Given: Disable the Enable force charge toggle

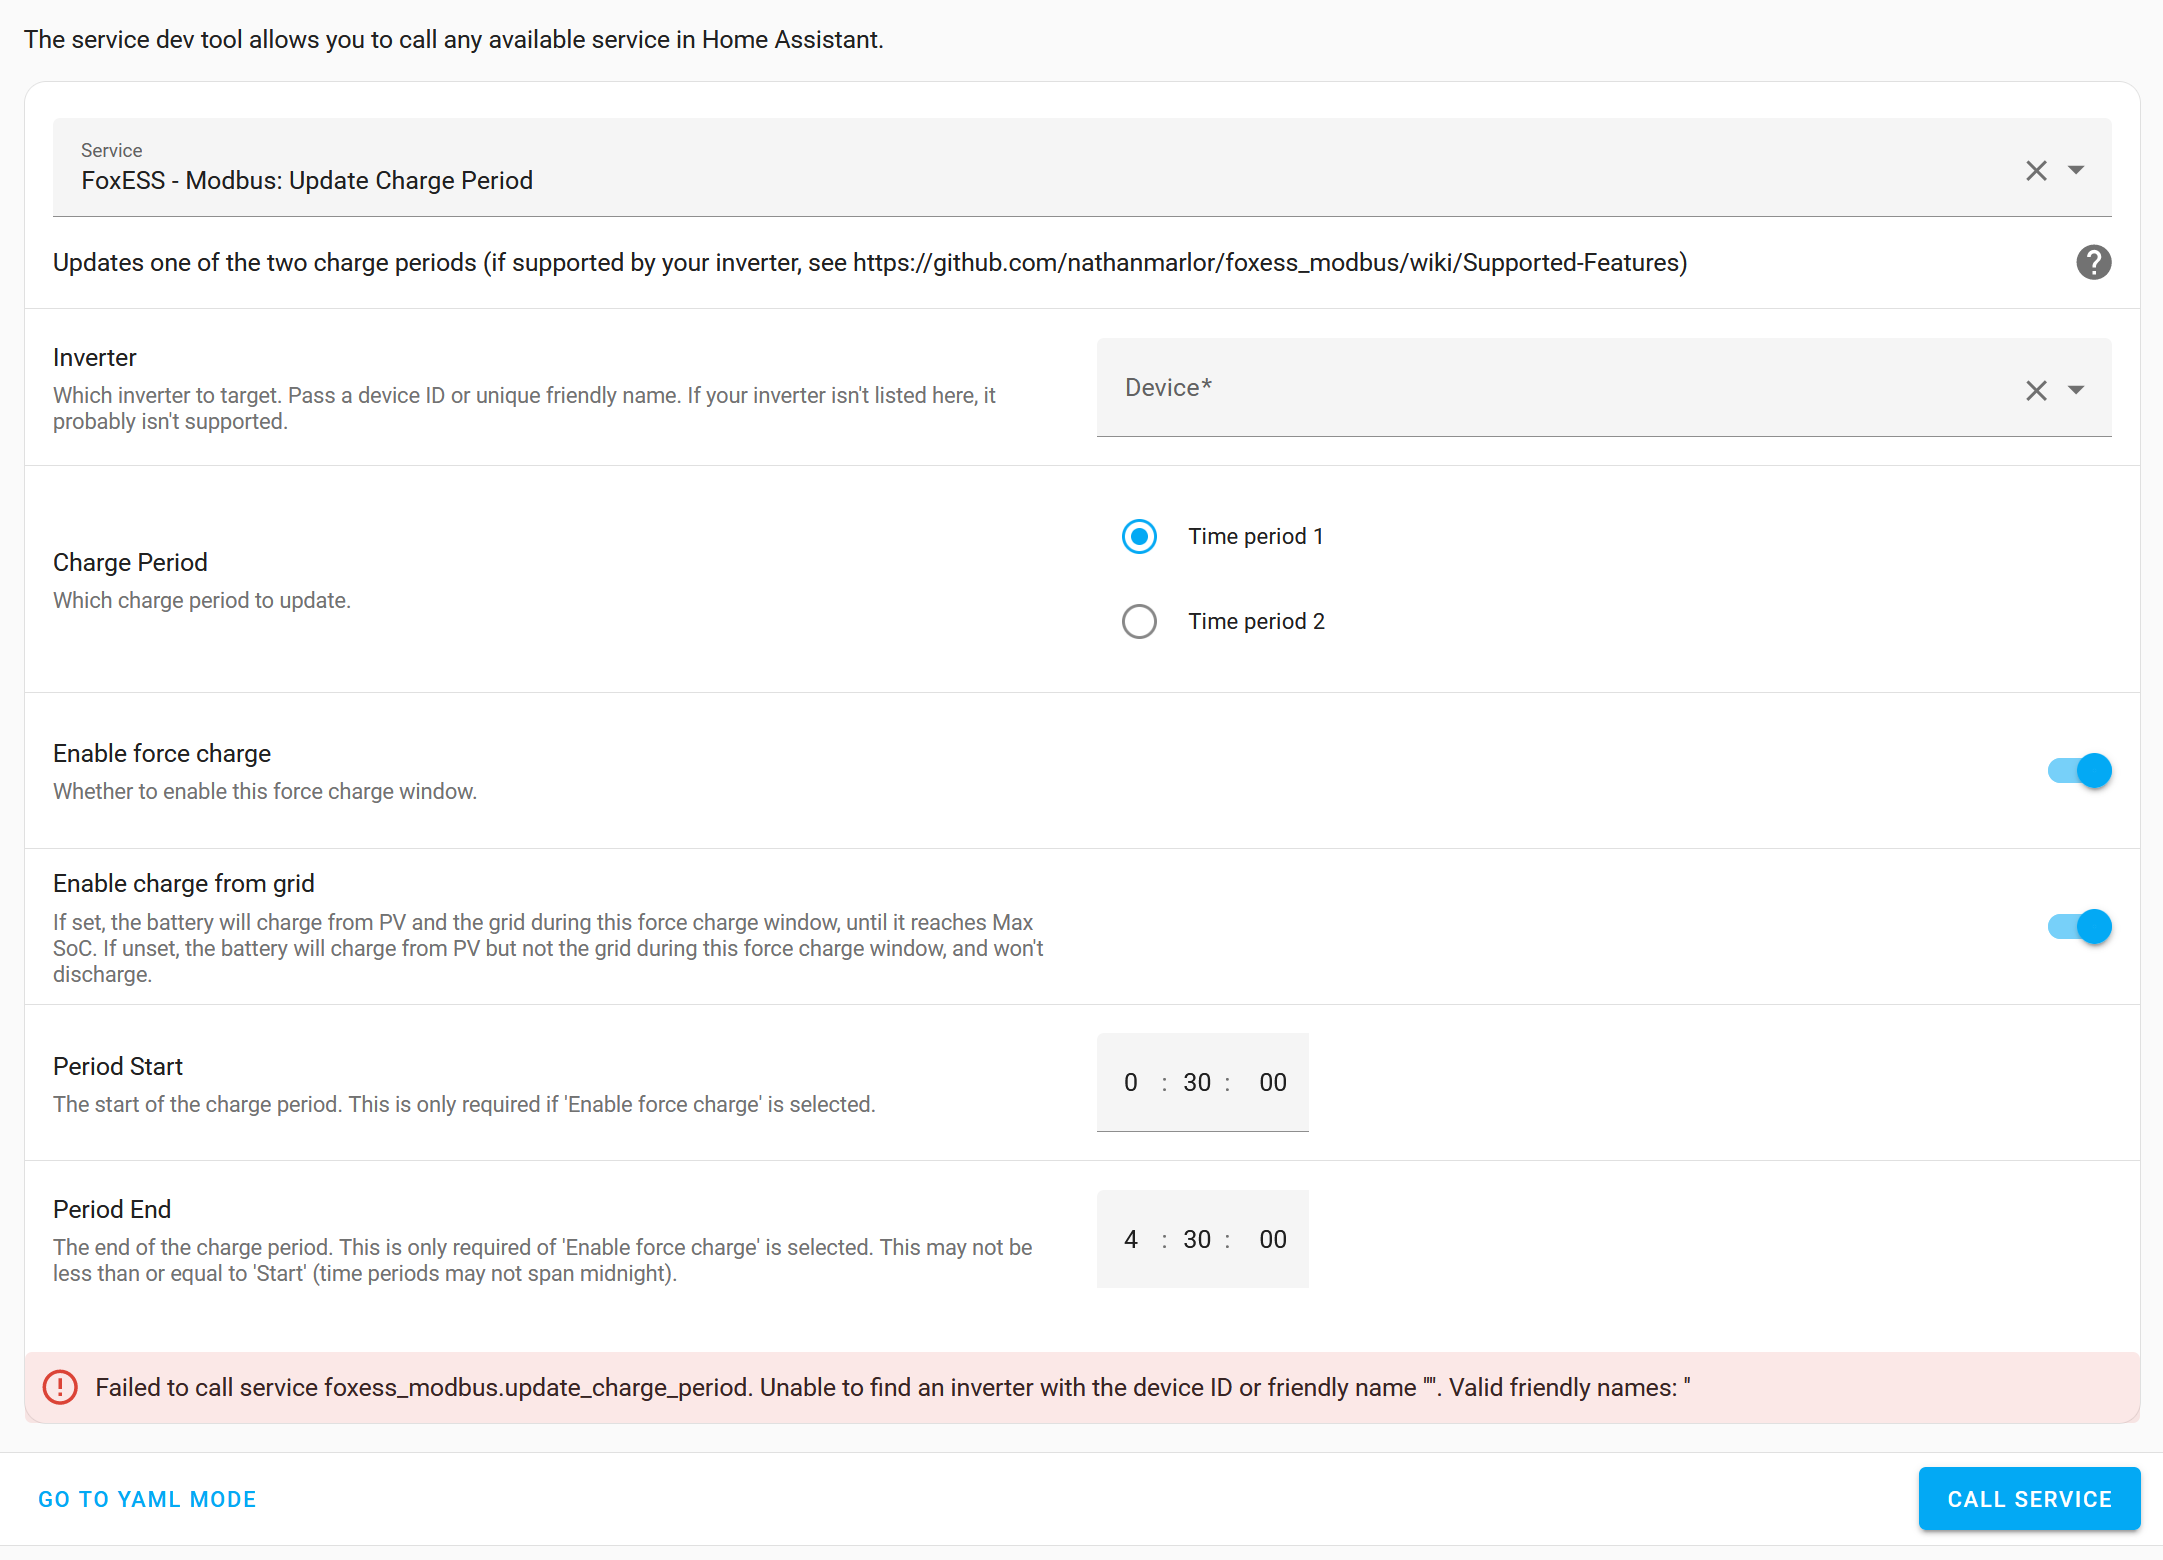Looking at the screenshot, I should pyautogui.click(x=2078, y=771).
